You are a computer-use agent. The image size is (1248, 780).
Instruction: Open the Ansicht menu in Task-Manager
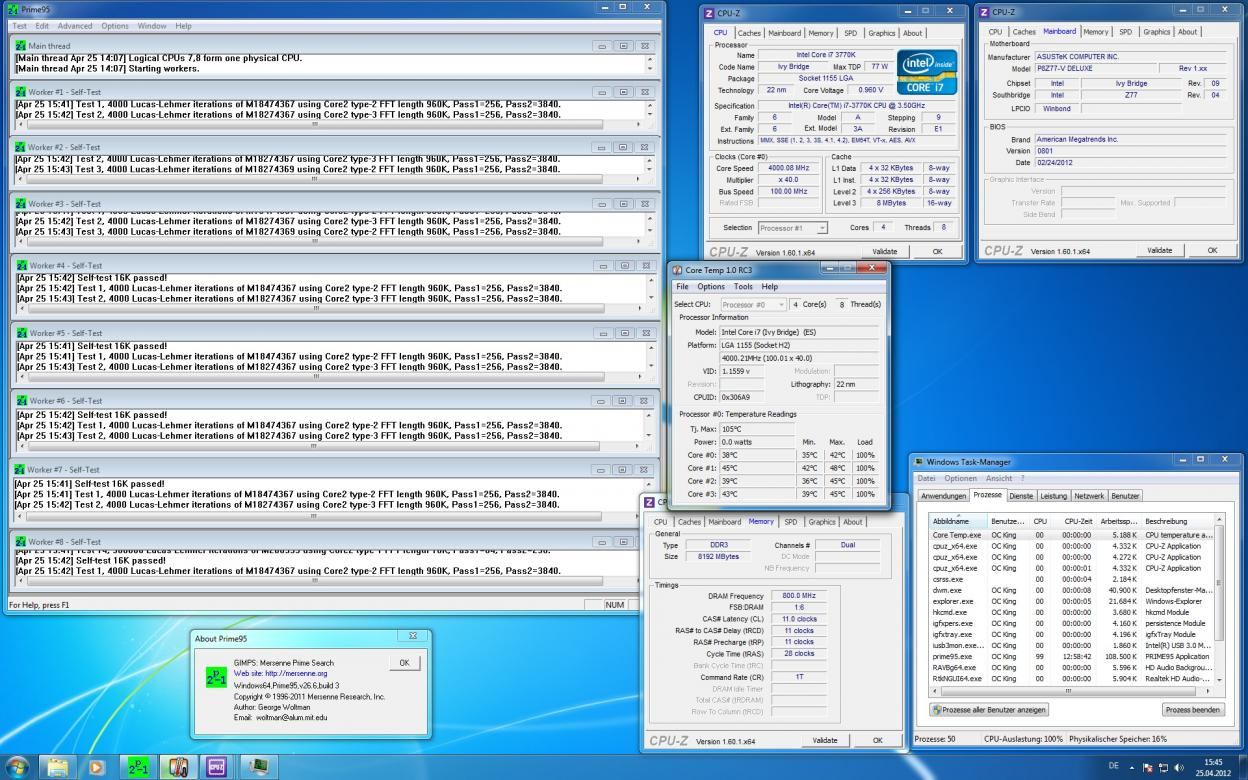[999, 478]
